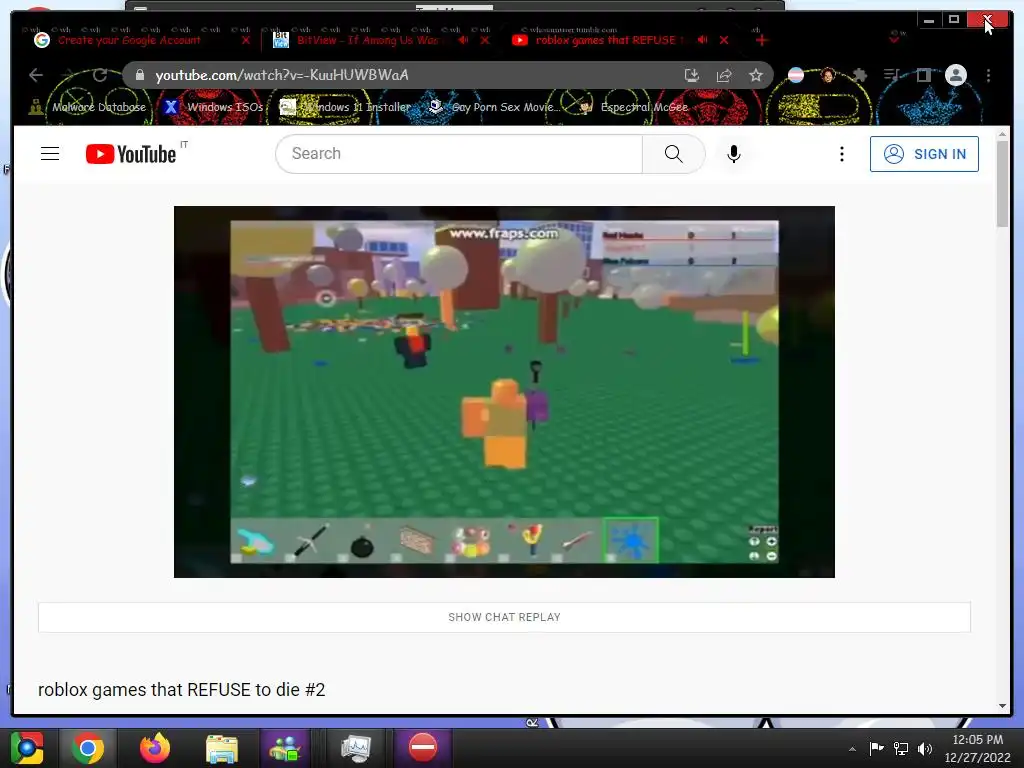The image size is (1024, 768).
Task: Open the Start orb in taskbar
Action: coord(27,748)
